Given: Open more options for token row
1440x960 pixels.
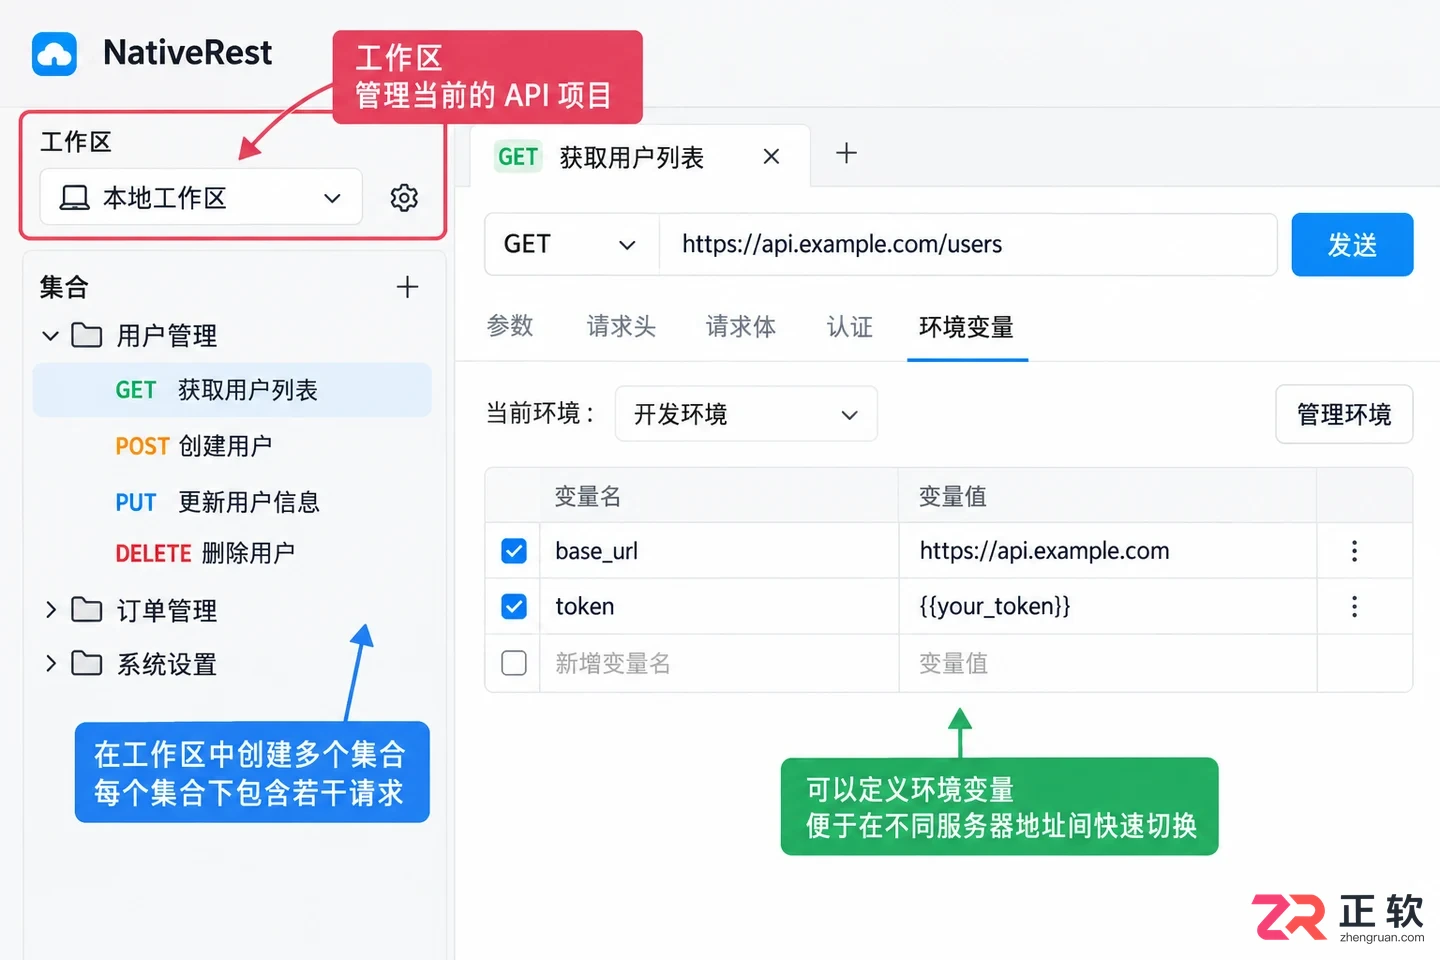Looking at the screenshot, I should pyautogui.click(x=1355, y=607).
